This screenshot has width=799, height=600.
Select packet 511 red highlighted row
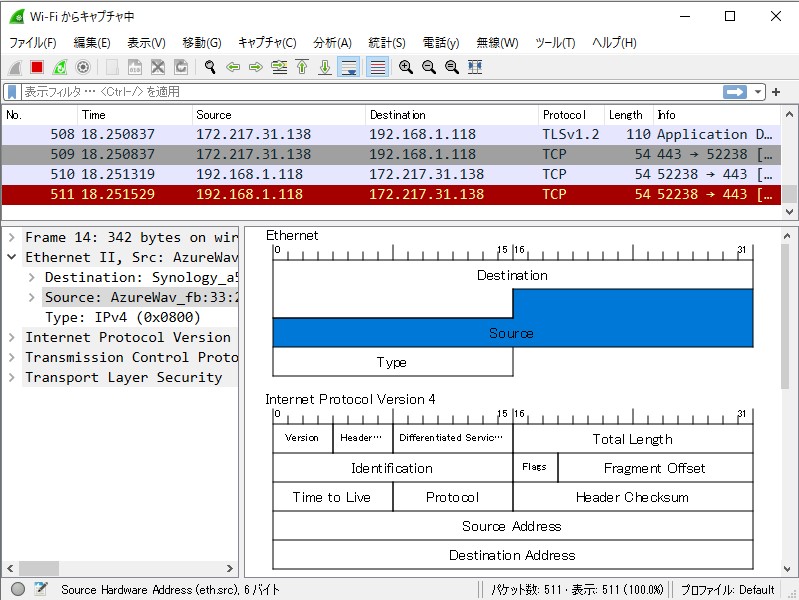(391, 194)
